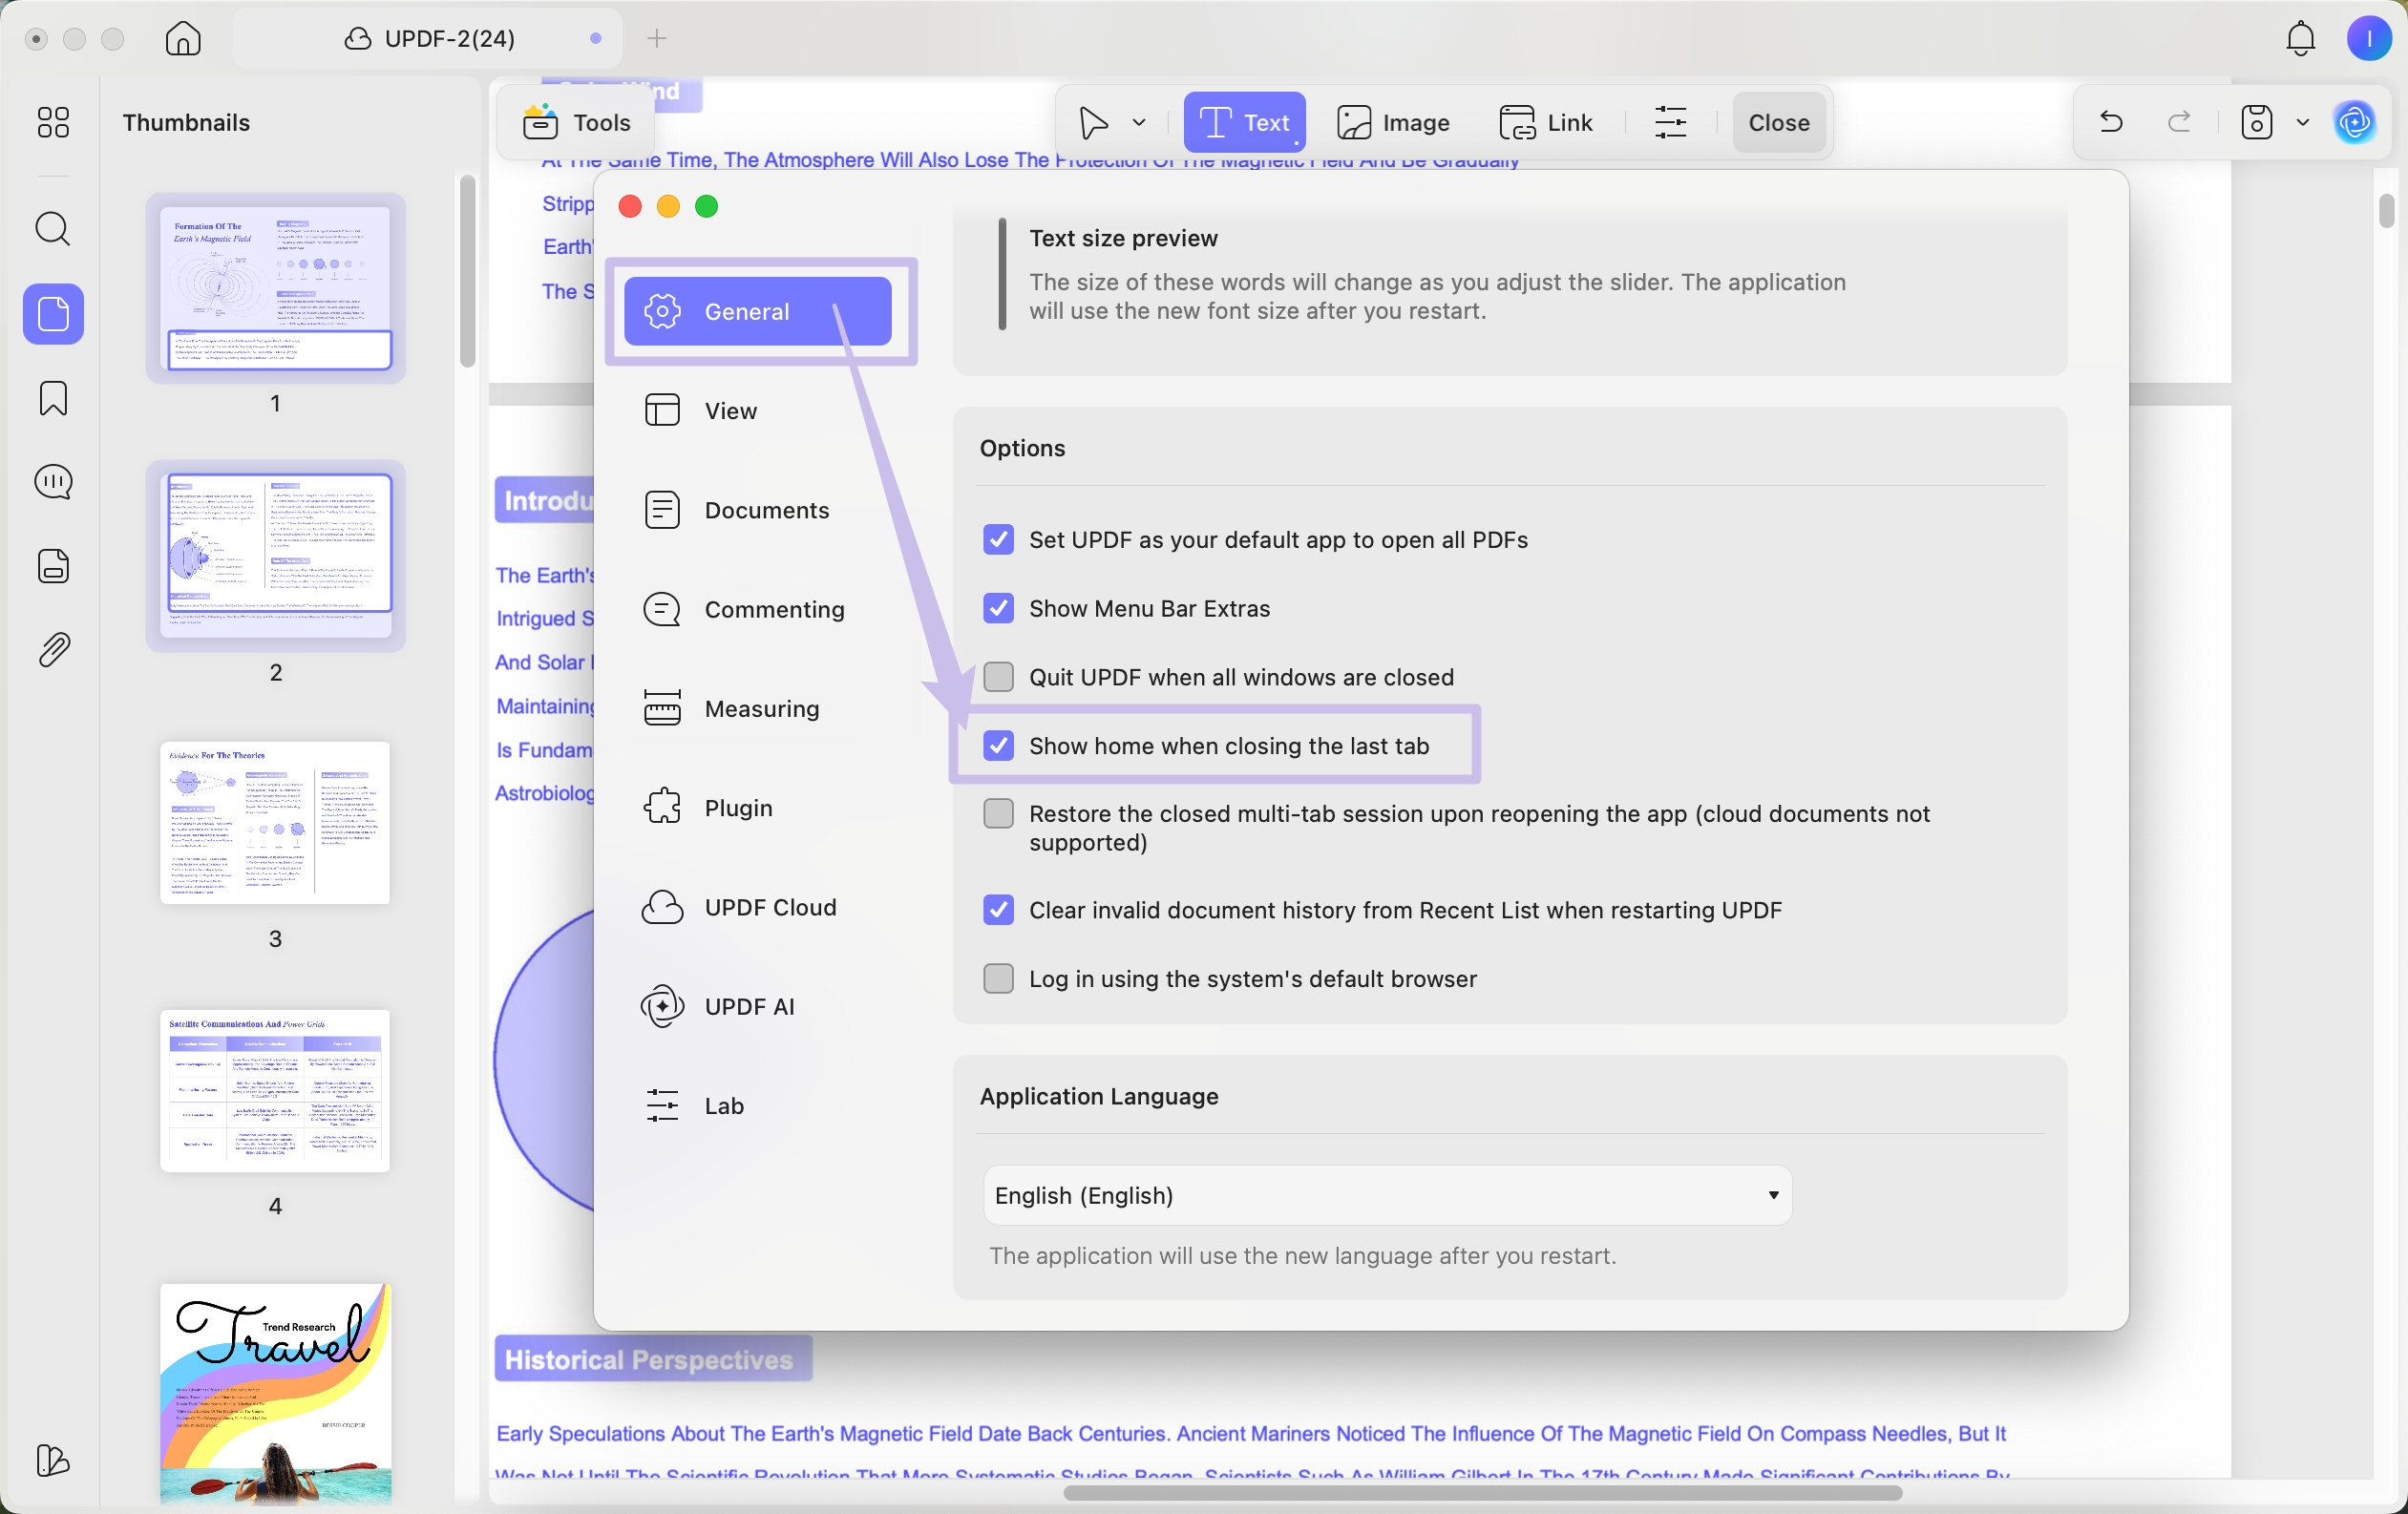Enable Quit UPDF when all windows closed
This screenshot has height=1514, width=2408.
(x=998, y=677)
